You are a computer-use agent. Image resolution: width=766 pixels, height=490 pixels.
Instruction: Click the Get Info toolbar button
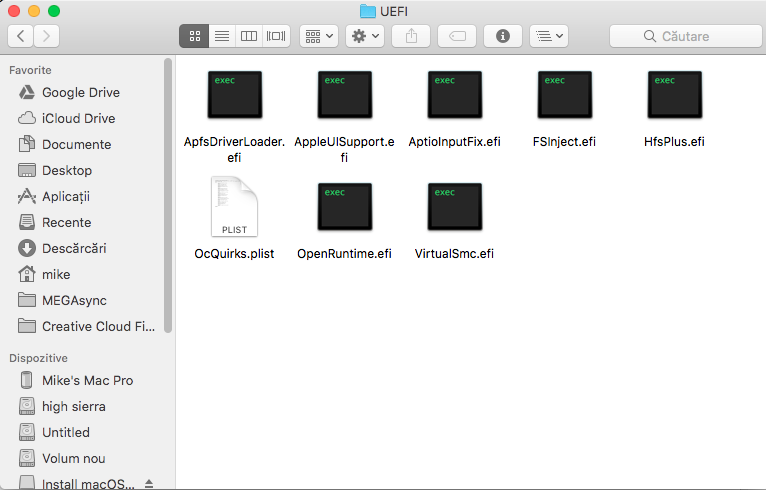[x=503, y=36]
